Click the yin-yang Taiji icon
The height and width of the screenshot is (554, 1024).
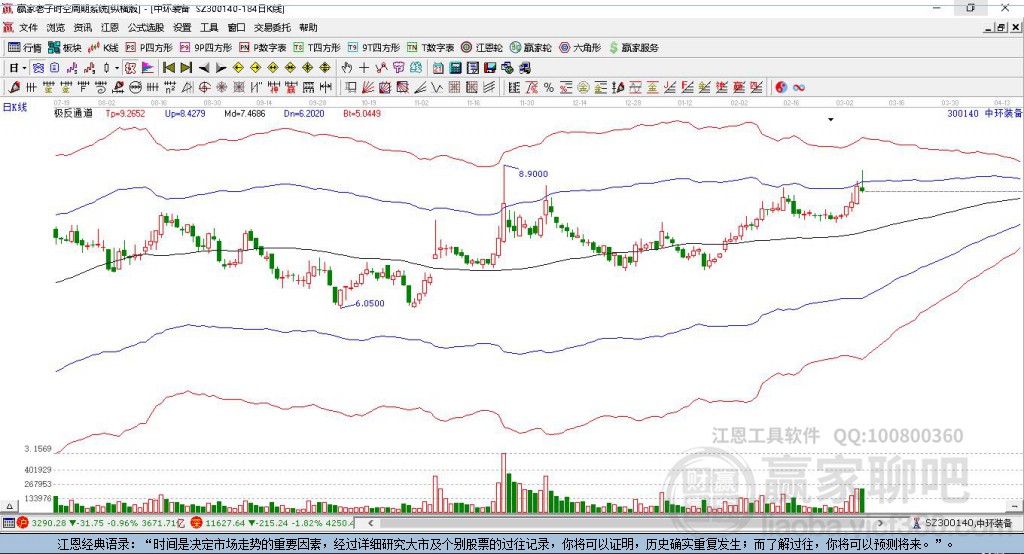(x=781, y=87)
